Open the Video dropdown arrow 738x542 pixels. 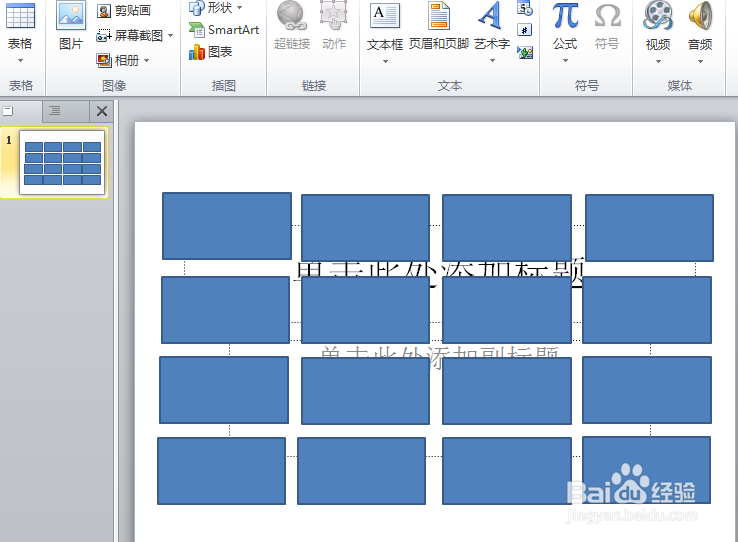tap(658, 62)
